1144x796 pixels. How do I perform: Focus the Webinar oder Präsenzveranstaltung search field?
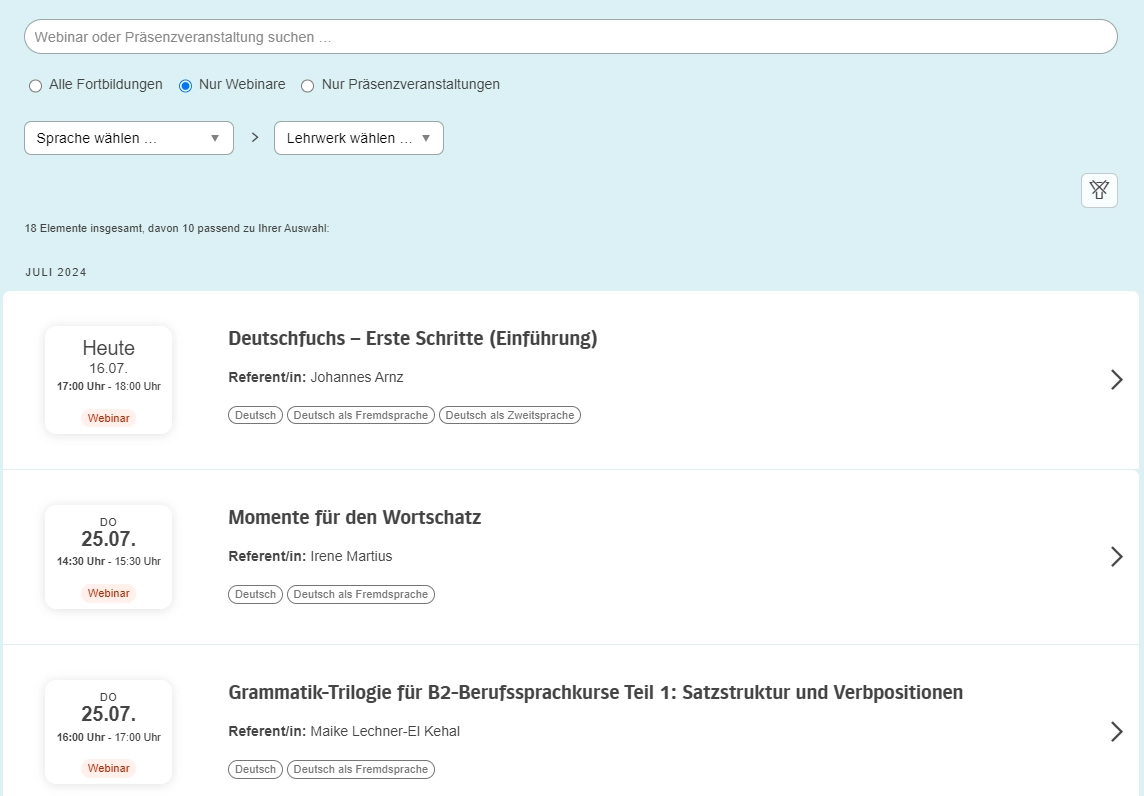tap(570, 37)
